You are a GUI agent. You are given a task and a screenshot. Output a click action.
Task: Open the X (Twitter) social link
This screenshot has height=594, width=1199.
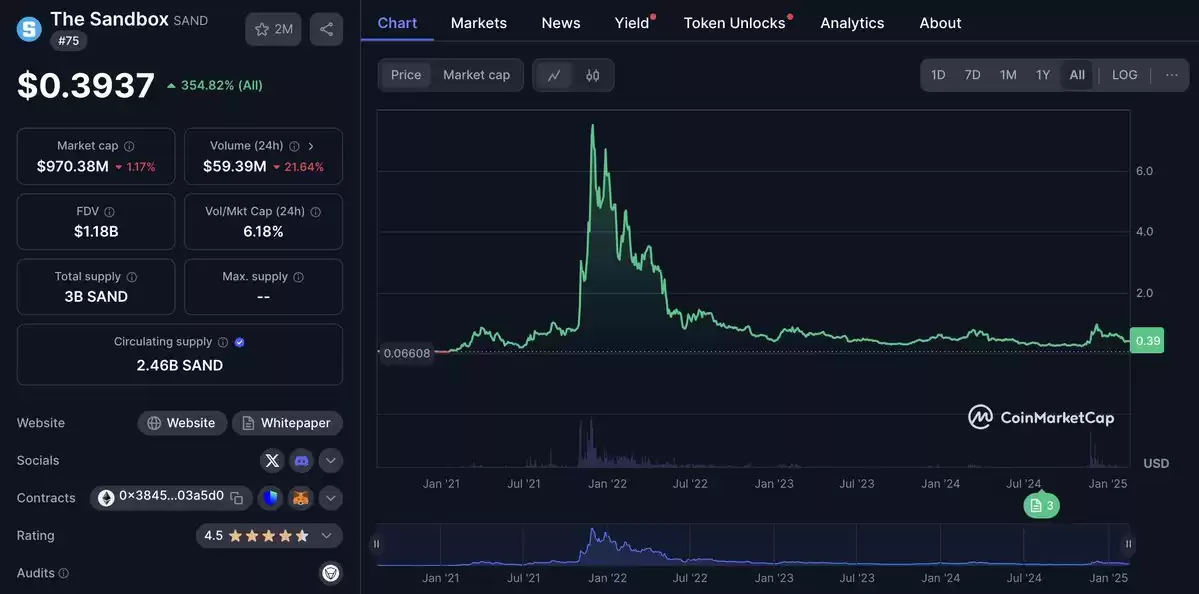coord(272,460)
